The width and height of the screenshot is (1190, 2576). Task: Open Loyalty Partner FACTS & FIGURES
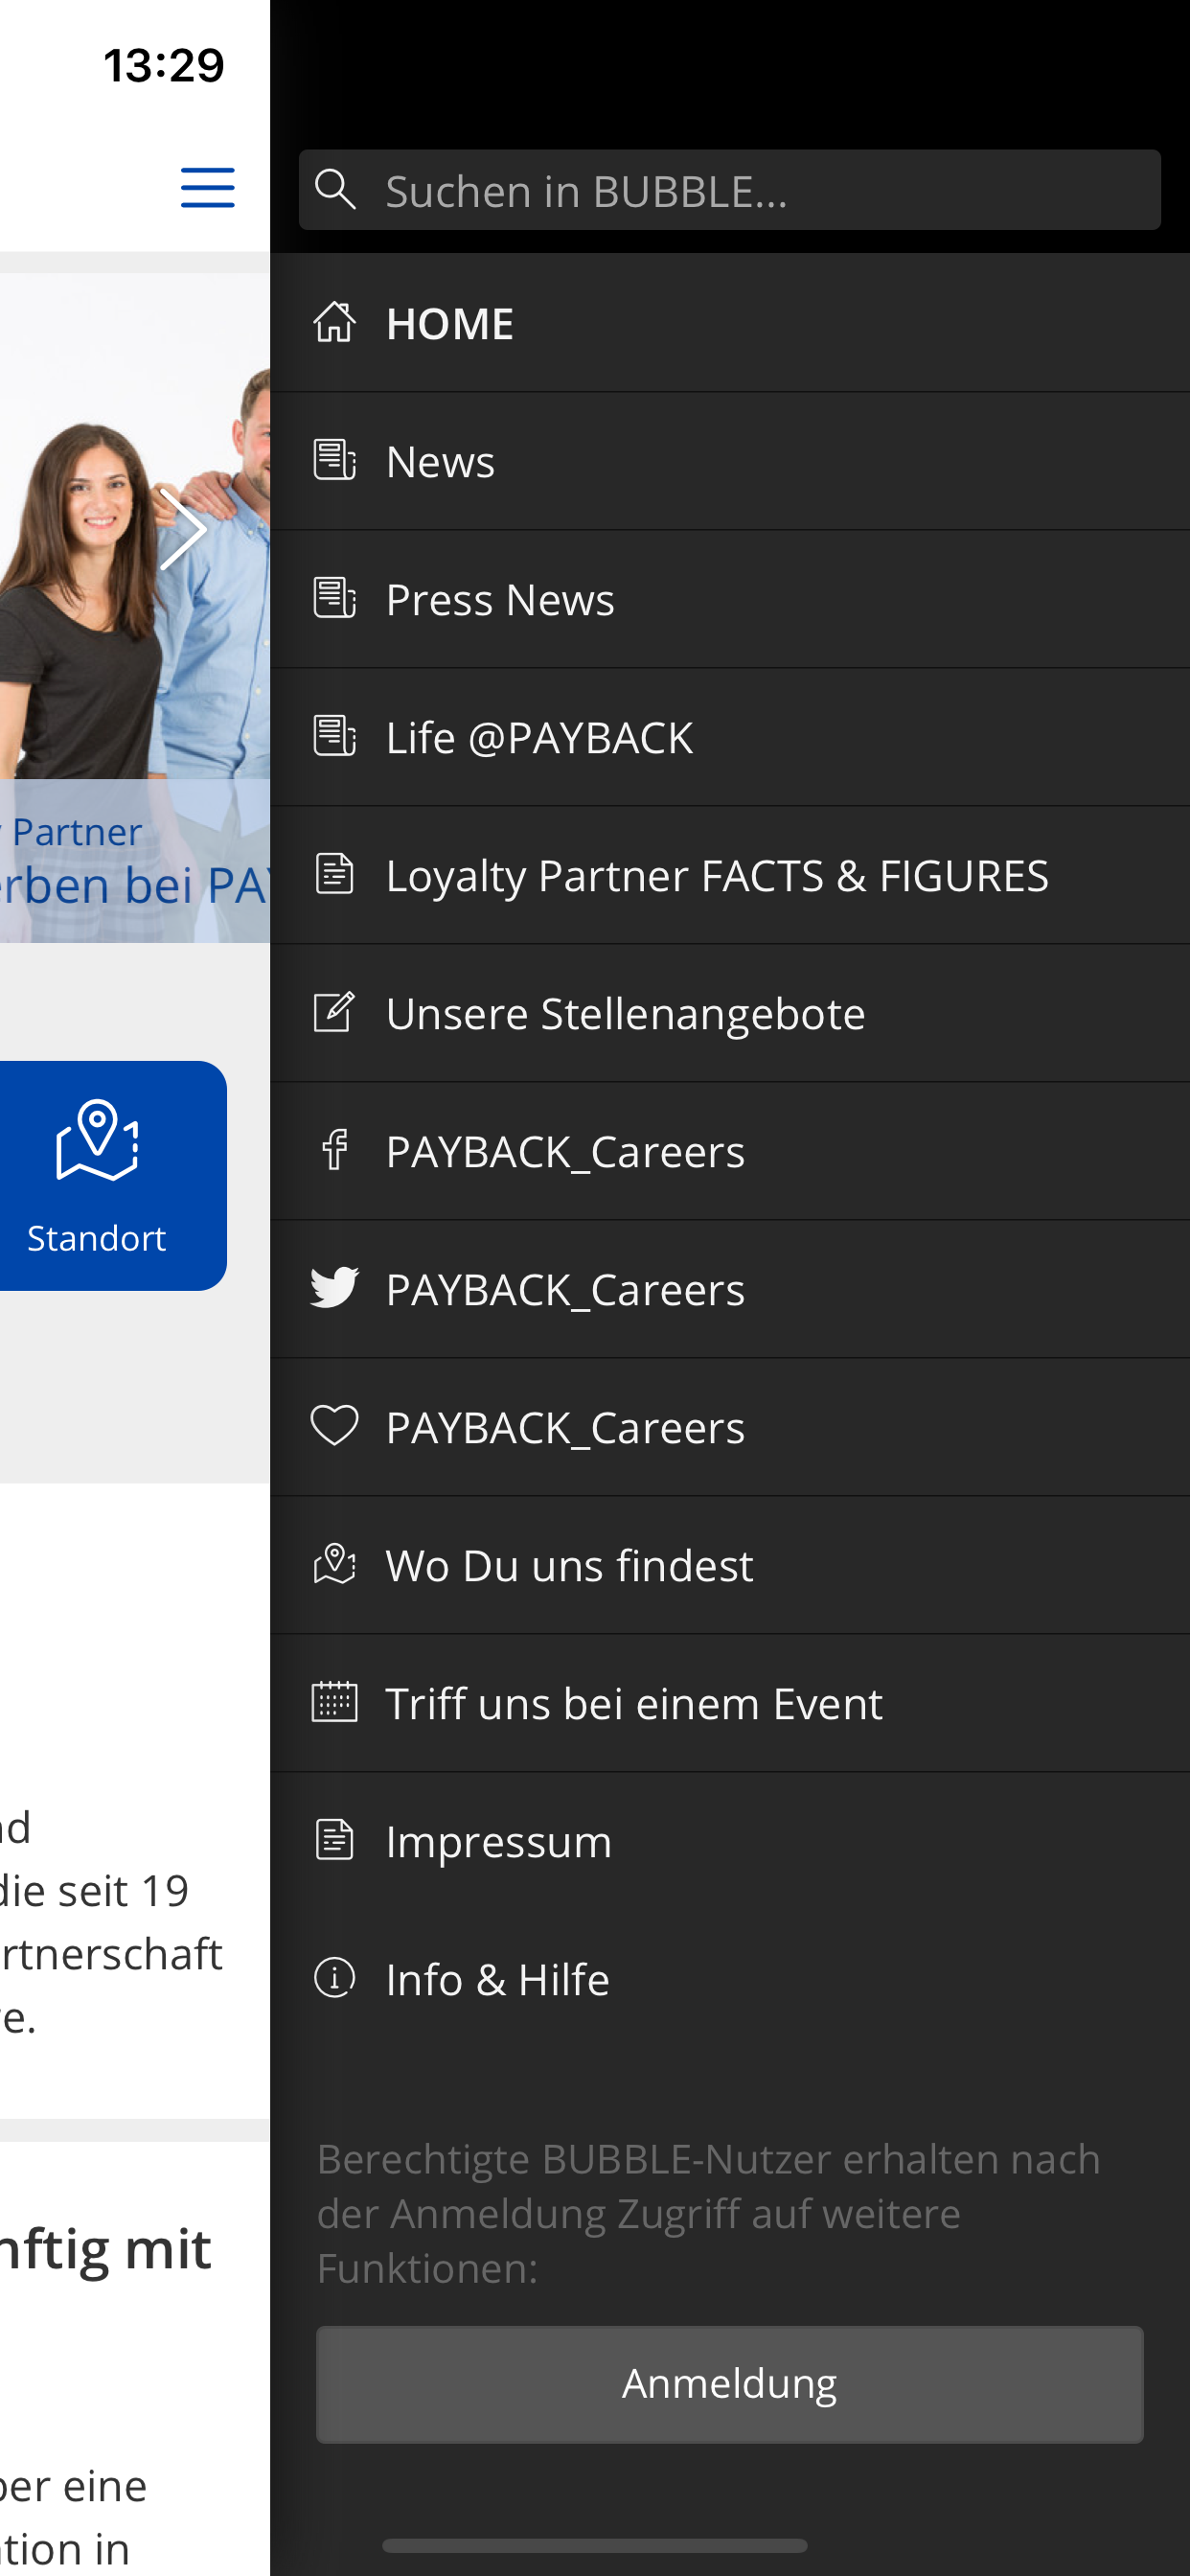pyautogui.click(x=729, y=875)
